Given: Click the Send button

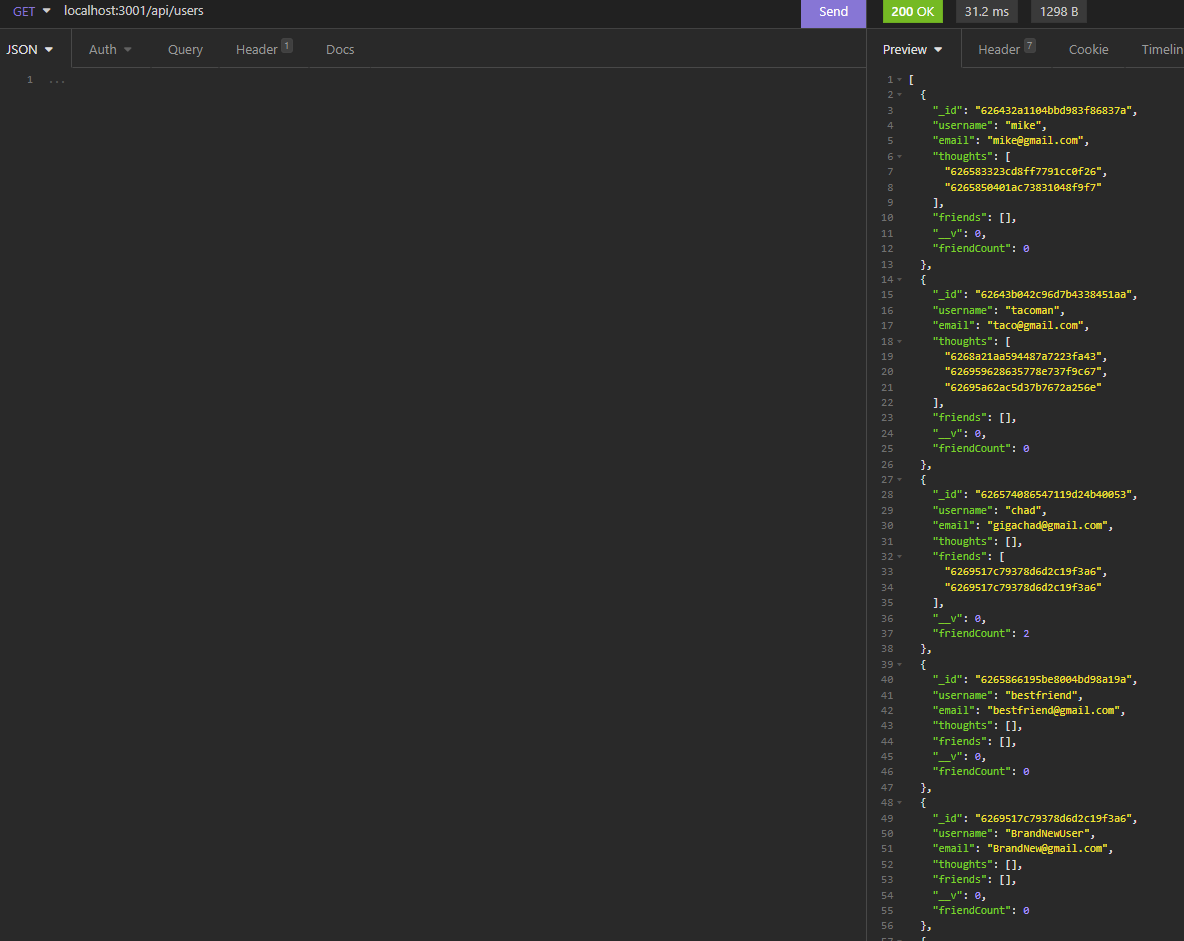Looking at the screenshot, I should click(833, 12).
